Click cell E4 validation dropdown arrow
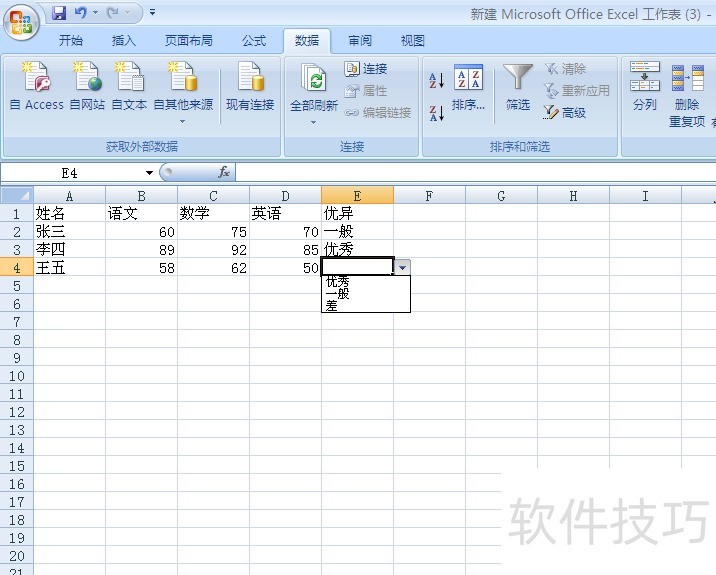716x575 pixels. click(x=402, y=267)
